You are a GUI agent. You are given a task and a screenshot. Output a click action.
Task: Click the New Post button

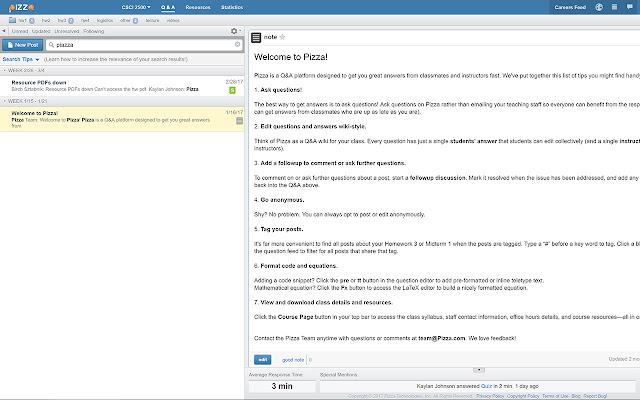point(22,44)
